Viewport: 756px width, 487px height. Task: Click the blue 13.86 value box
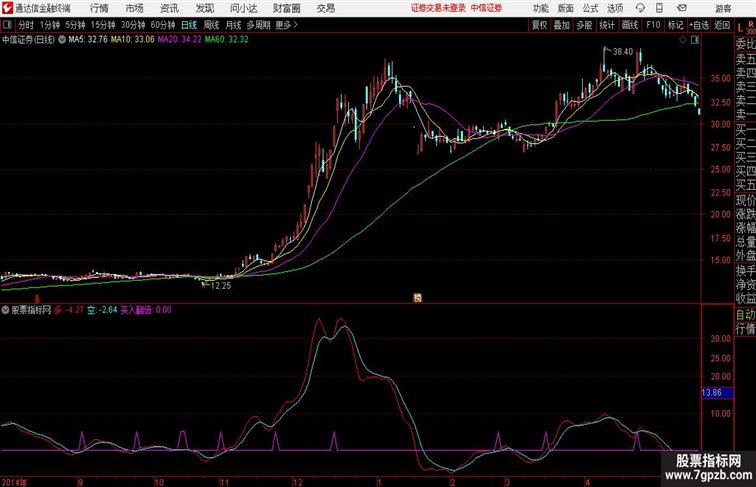point(717,393)
